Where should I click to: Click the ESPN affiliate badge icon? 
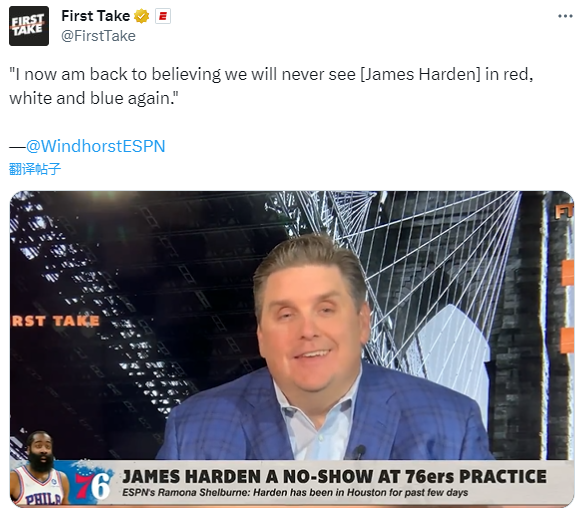pos(163,17)
